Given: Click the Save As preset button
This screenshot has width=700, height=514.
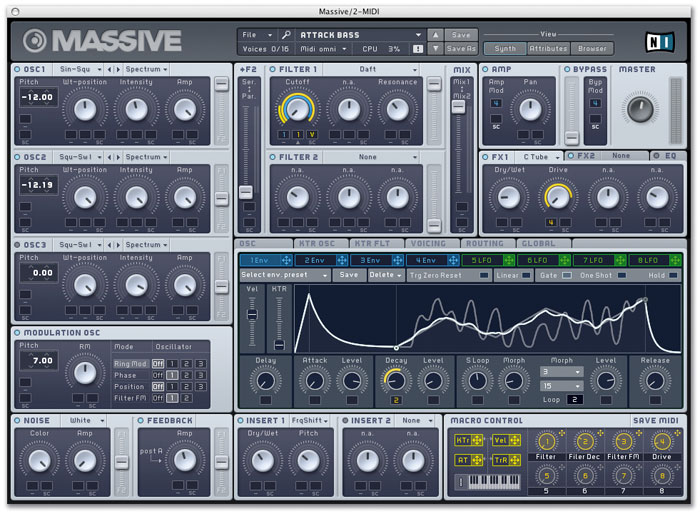Looking at the screenshot, I should pos(461,49).
